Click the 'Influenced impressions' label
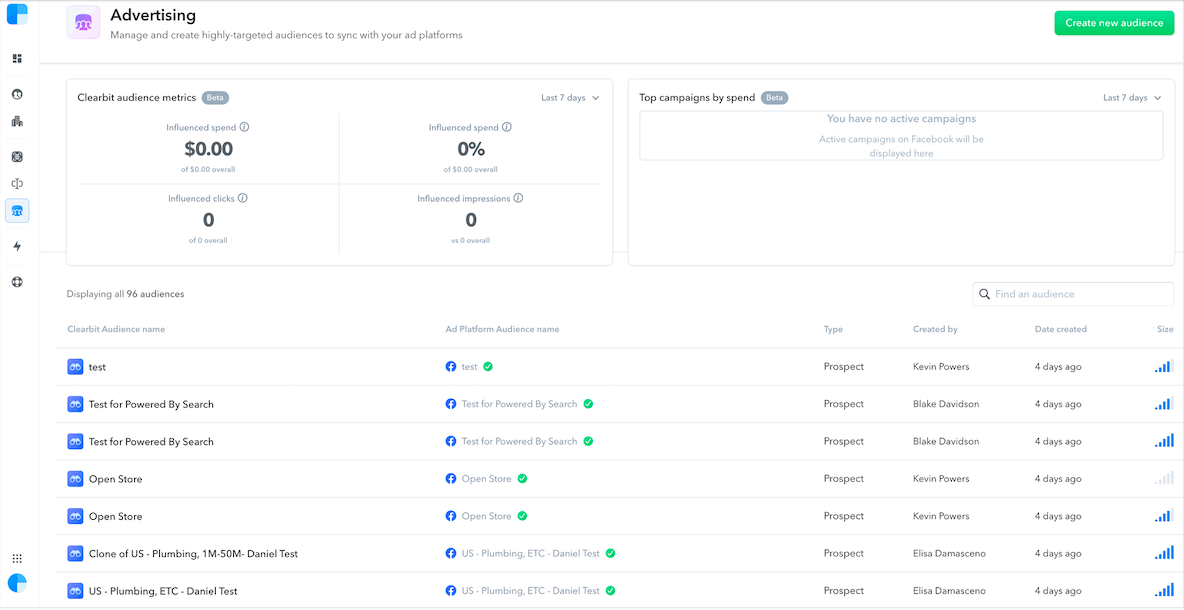1184x610 pixels. [x=463, y=199]
